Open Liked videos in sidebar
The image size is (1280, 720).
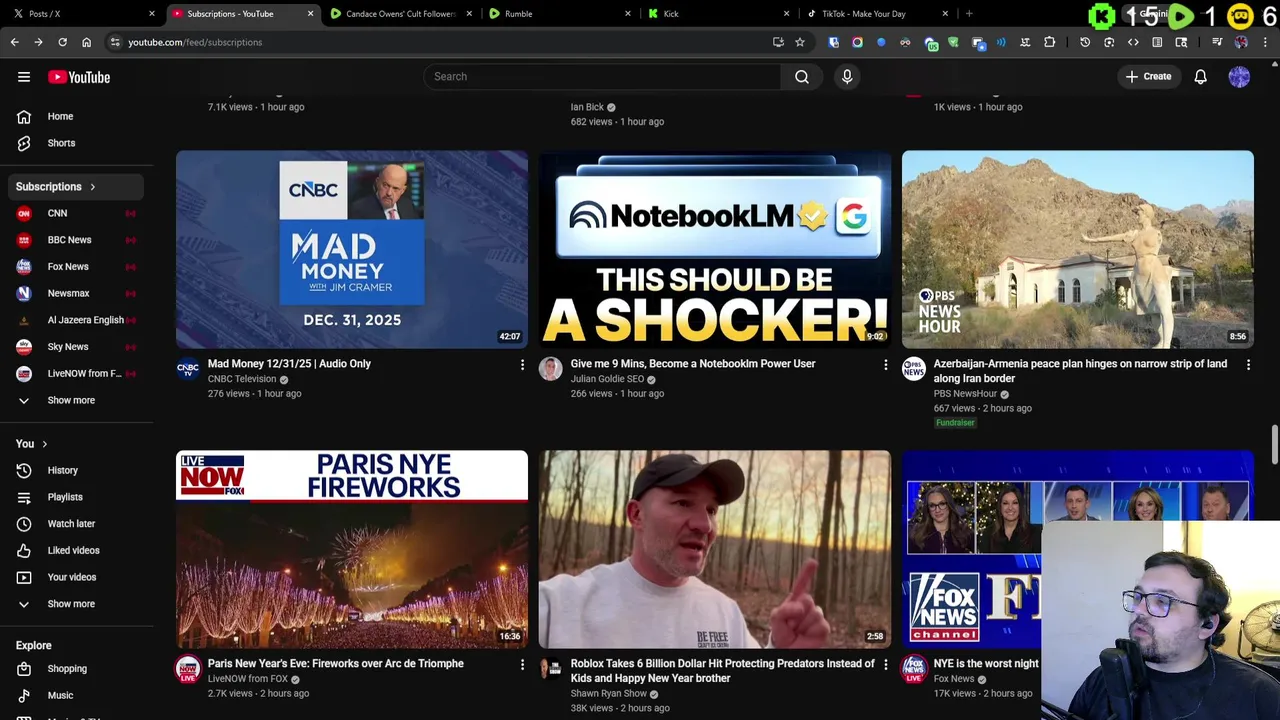[78, 550]
